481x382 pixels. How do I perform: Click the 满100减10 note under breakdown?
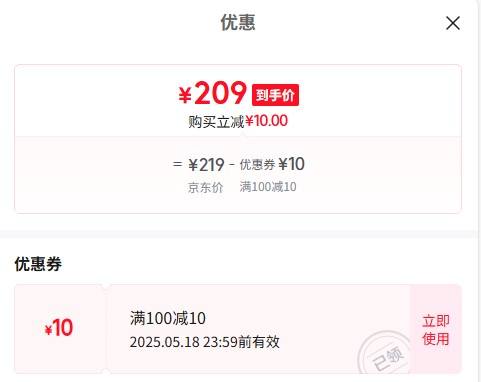(268, 187)
